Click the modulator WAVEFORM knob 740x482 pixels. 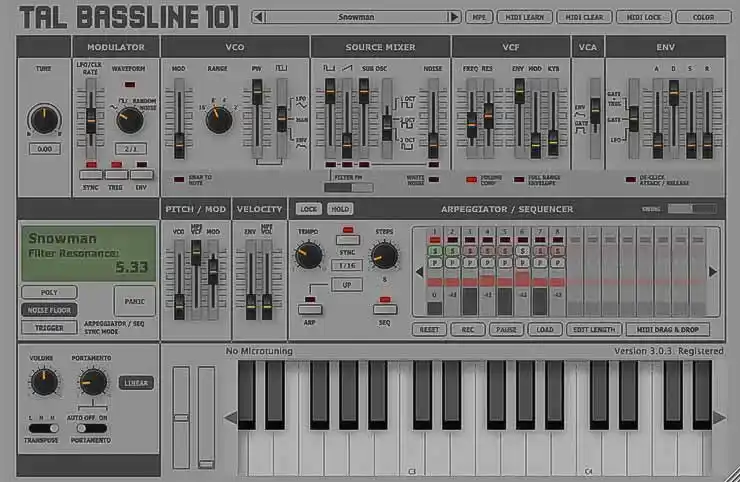click(x=130, y=120)
